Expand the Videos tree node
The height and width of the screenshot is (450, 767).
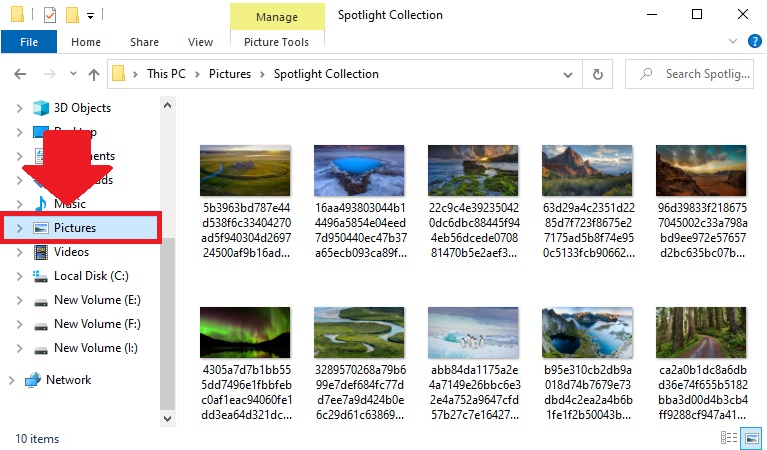[20, 252]
